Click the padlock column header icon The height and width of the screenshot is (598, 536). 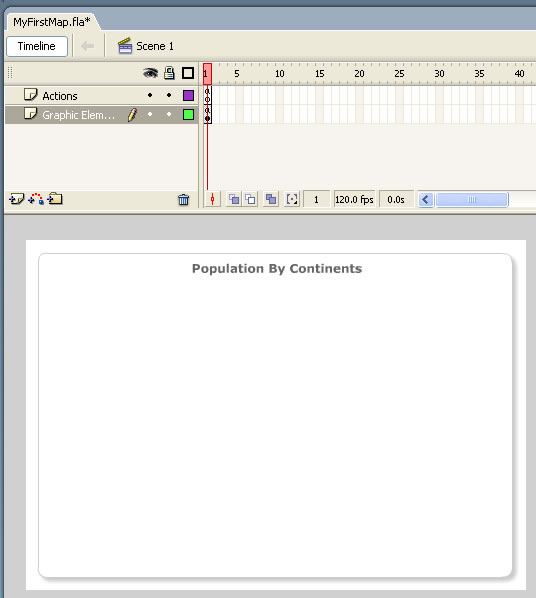click(169, 72)
